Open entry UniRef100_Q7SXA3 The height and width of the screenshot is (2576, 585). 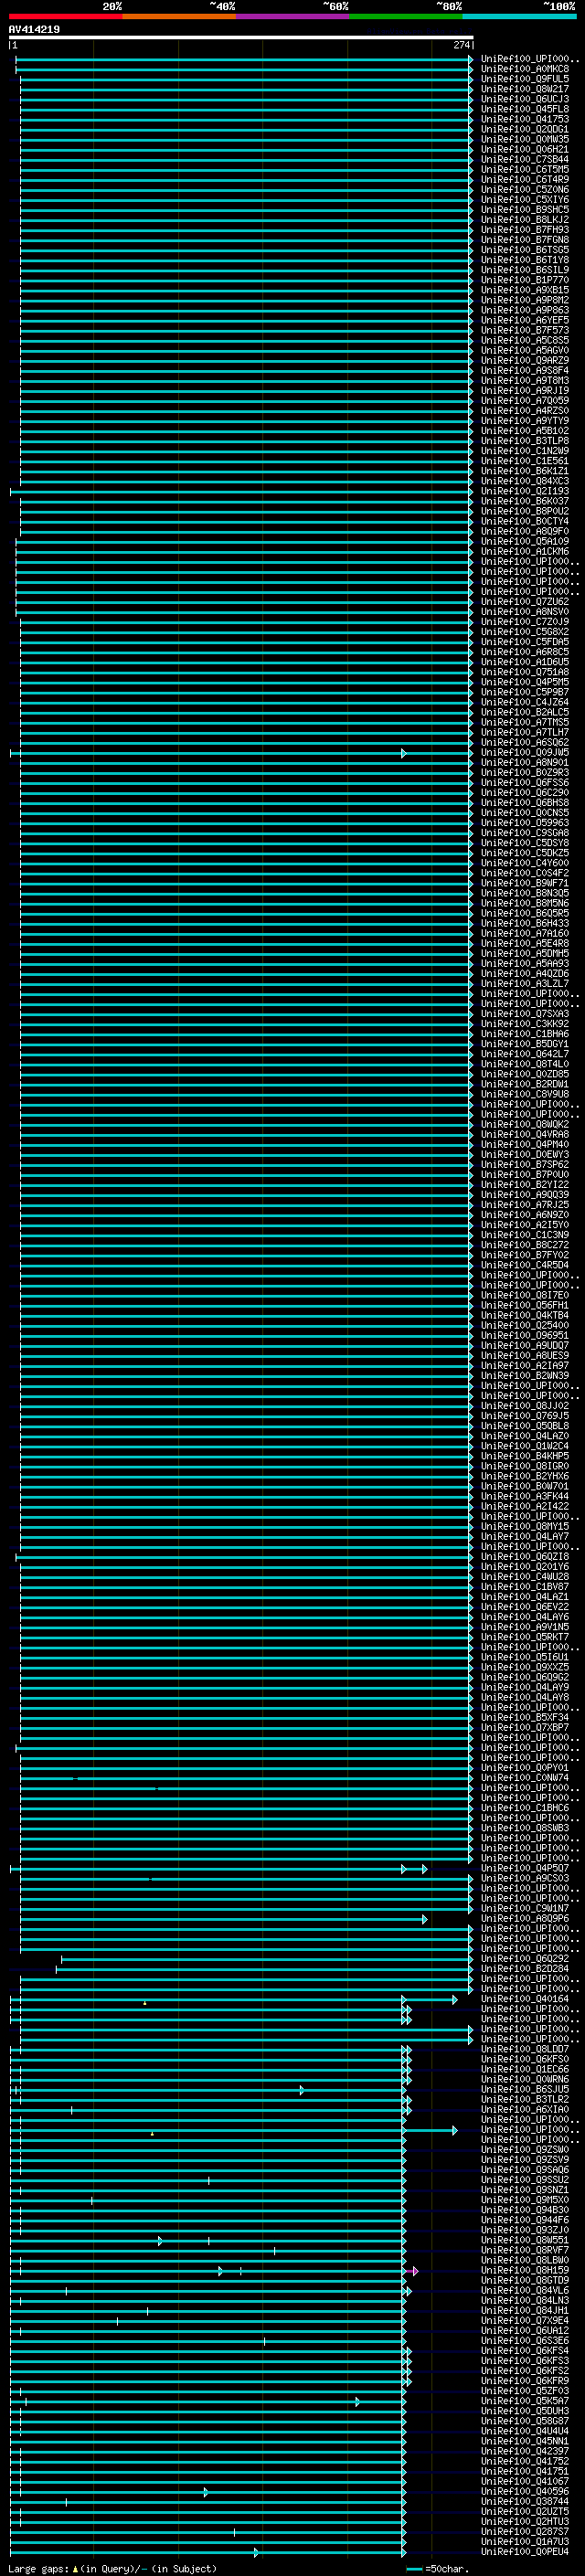525,1013
